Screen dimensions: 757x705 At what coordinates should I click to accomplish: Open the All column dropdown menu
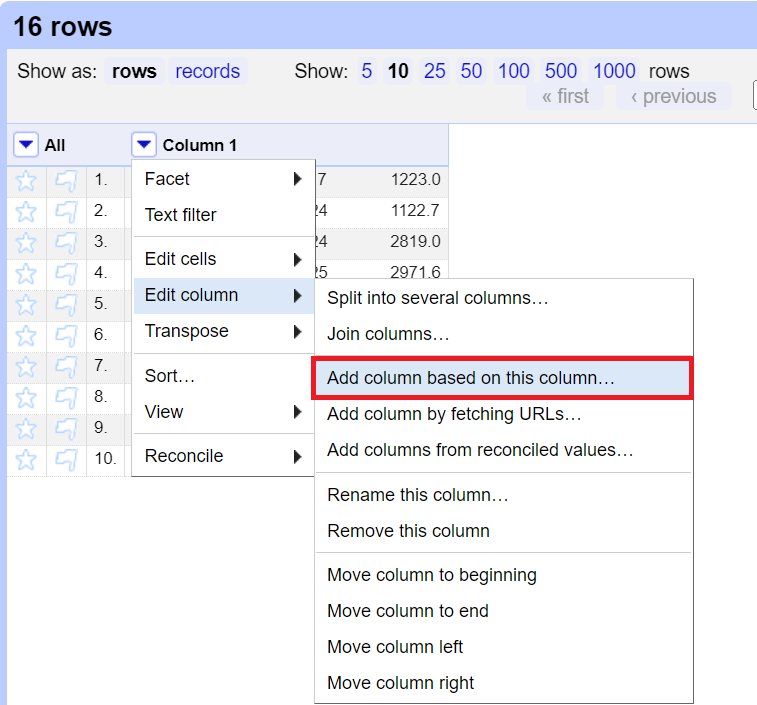point(26,144)
